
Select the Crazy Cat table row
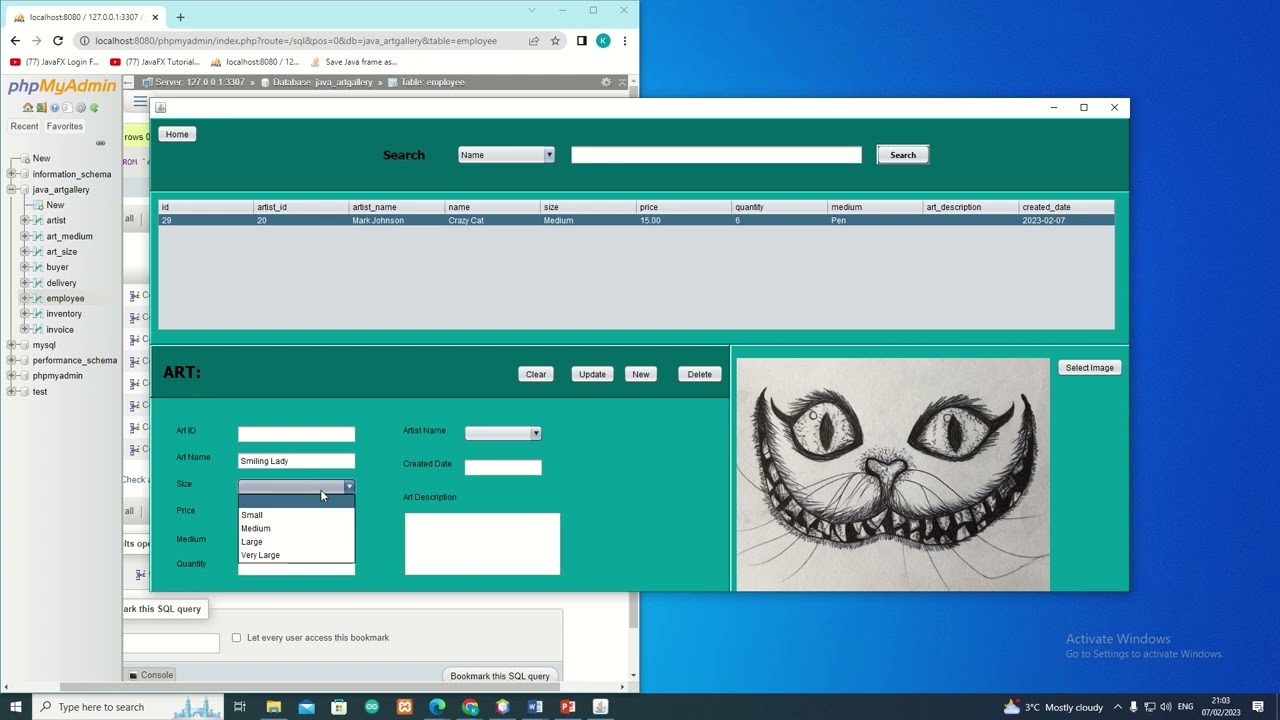tap(636, 220)
